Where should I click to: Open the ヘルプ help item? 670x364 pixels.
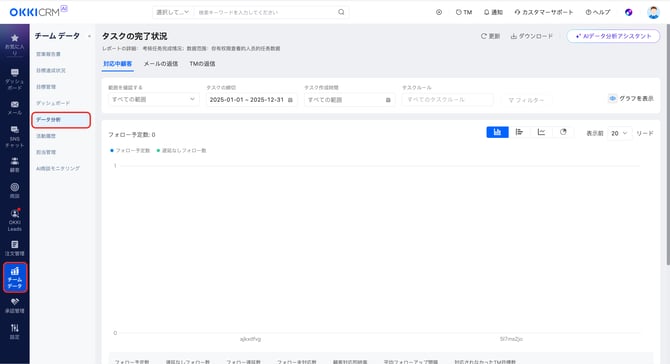[598, 12]
